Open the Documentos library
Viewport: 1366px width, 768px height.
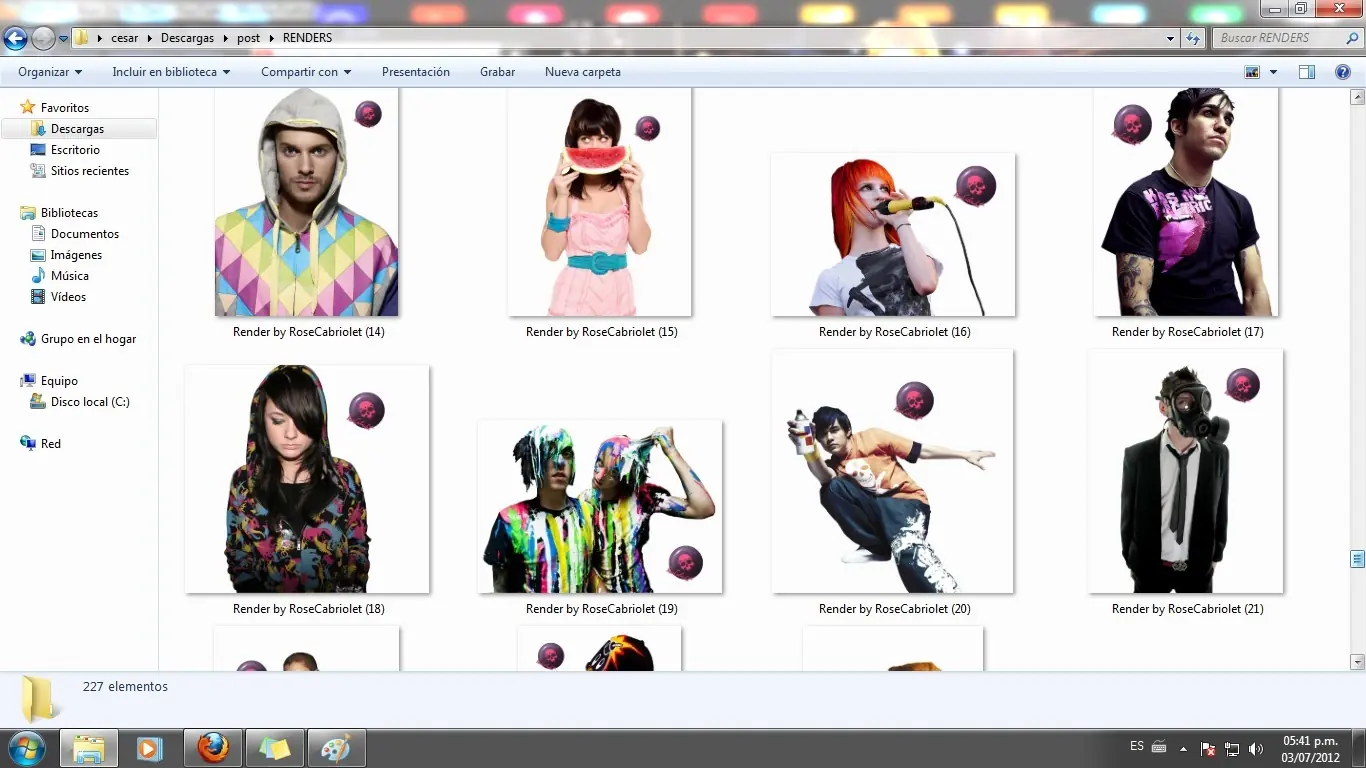(x=85, y=234)
